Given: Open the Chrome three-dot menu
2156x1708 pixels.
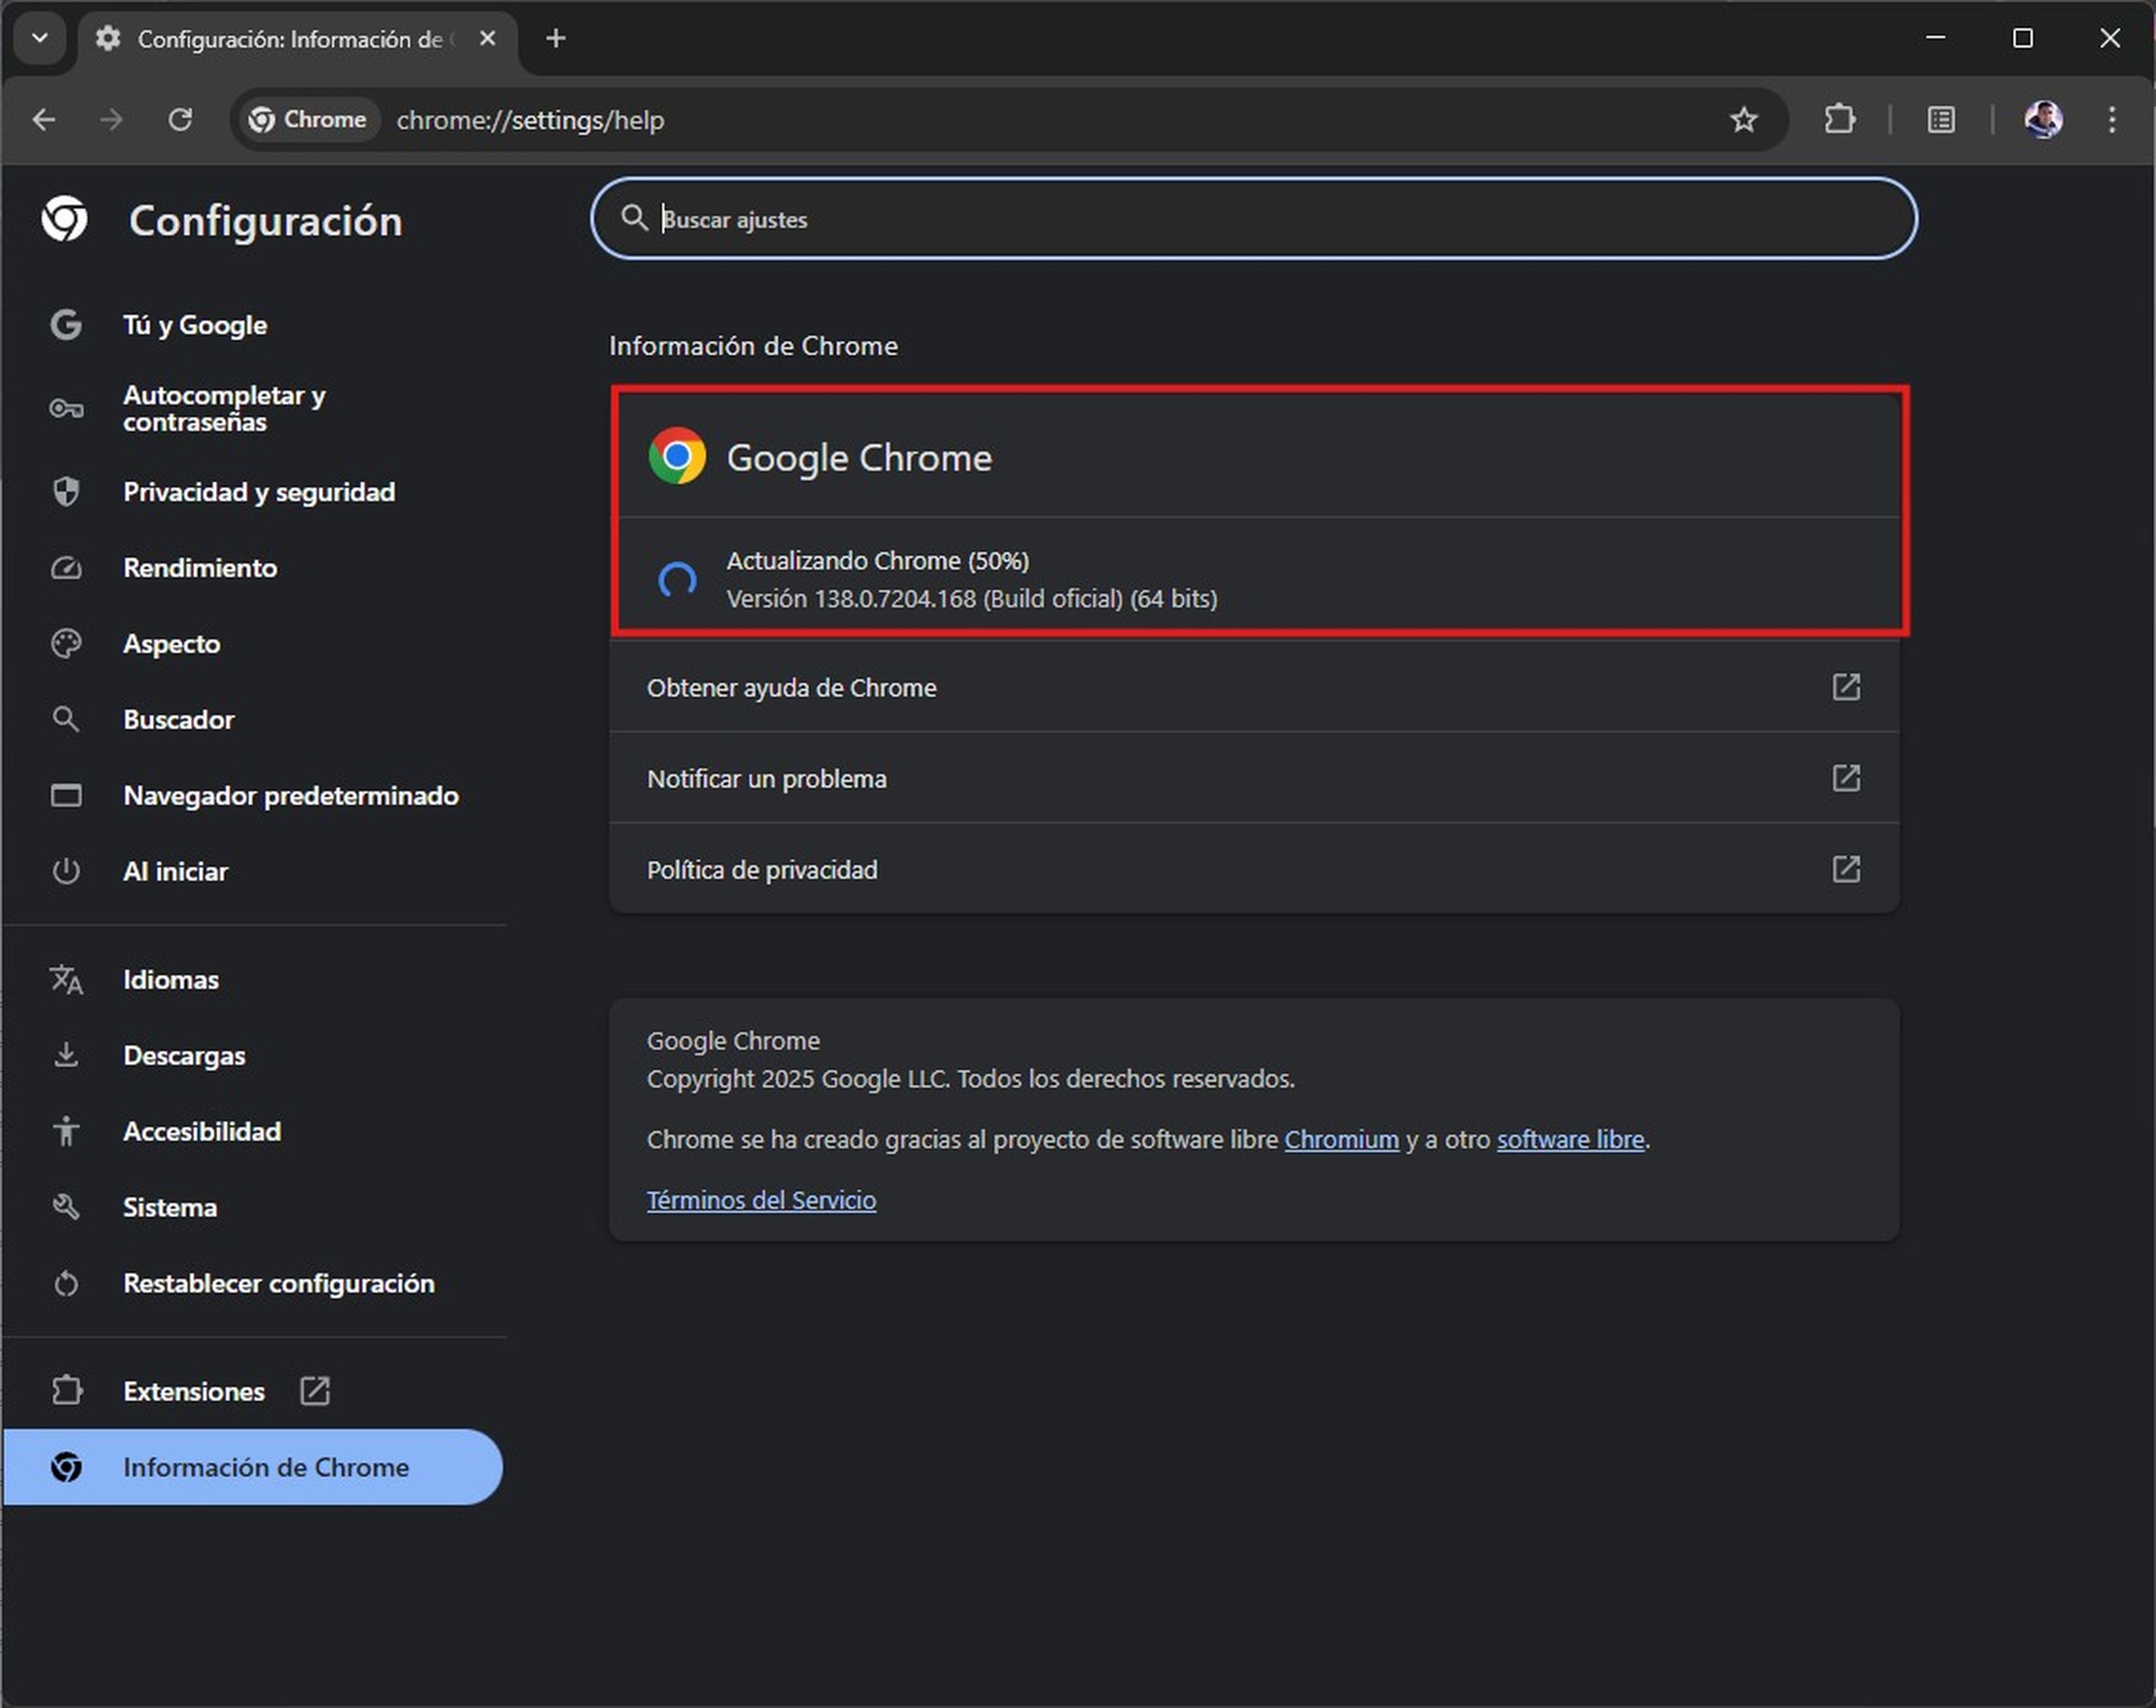Looking at the screenshot, I should 2111,120.
